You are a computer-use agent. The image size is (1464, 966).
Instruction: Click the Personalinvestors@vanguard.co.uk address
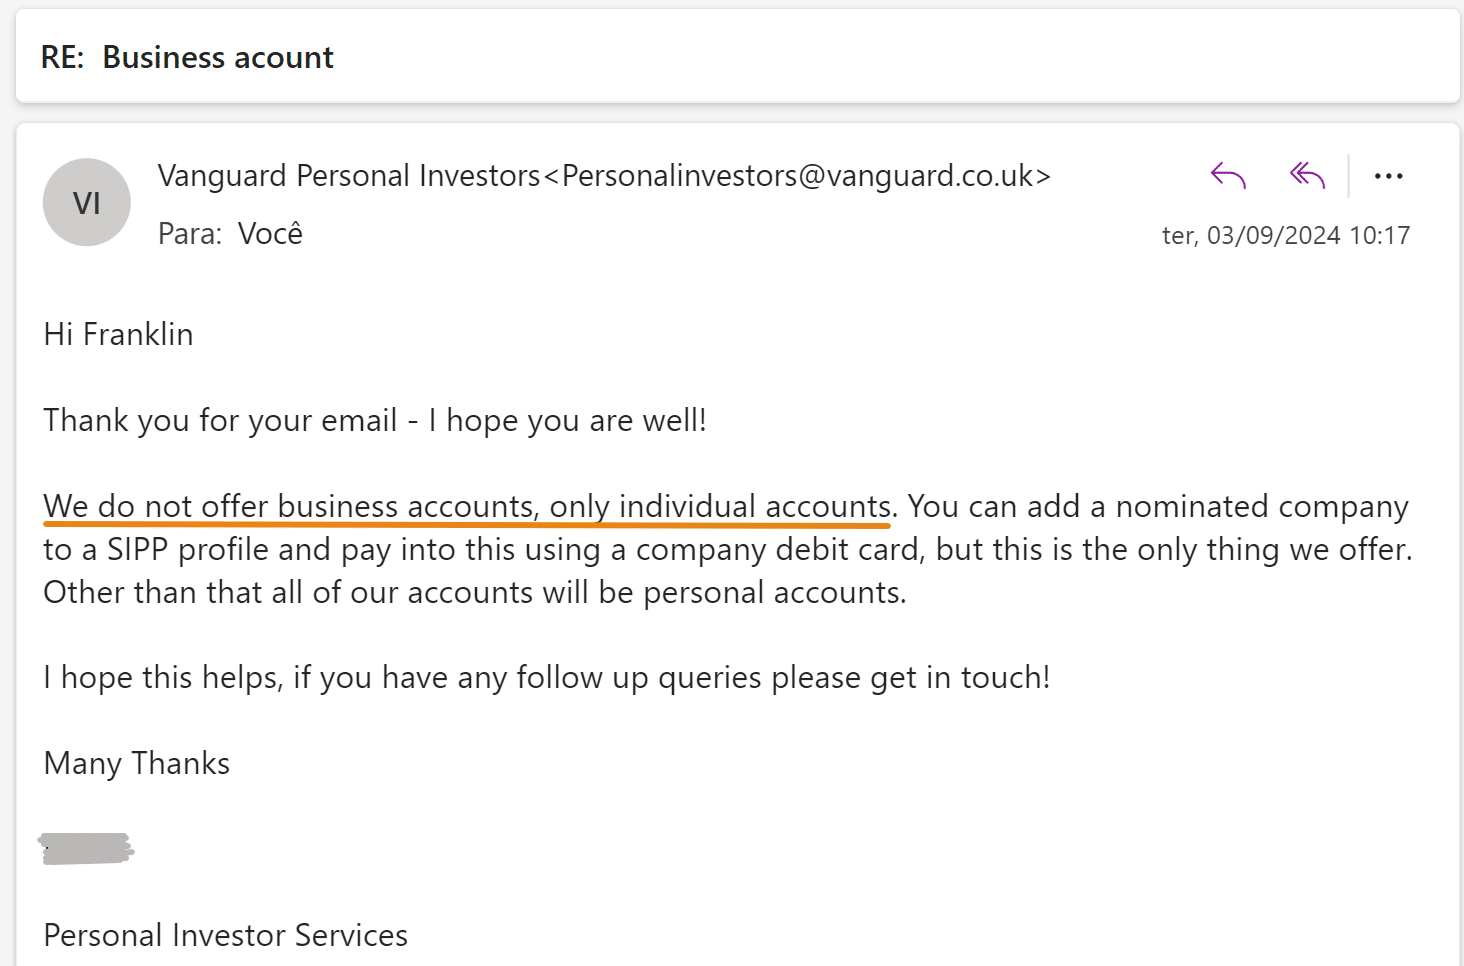(798, 176)
